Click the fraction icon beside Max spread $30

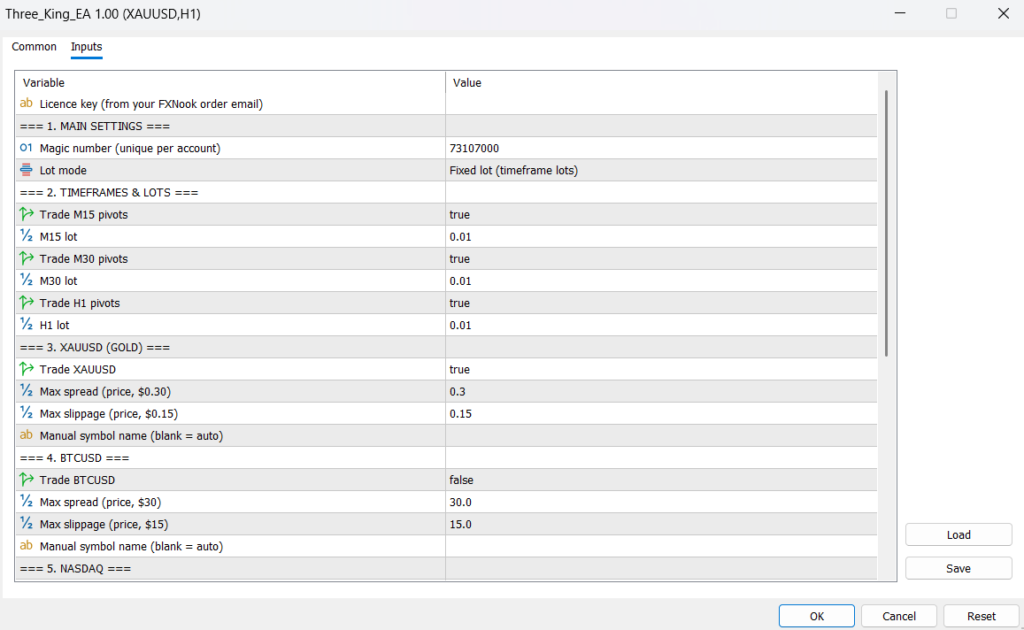tap(26, 502)
